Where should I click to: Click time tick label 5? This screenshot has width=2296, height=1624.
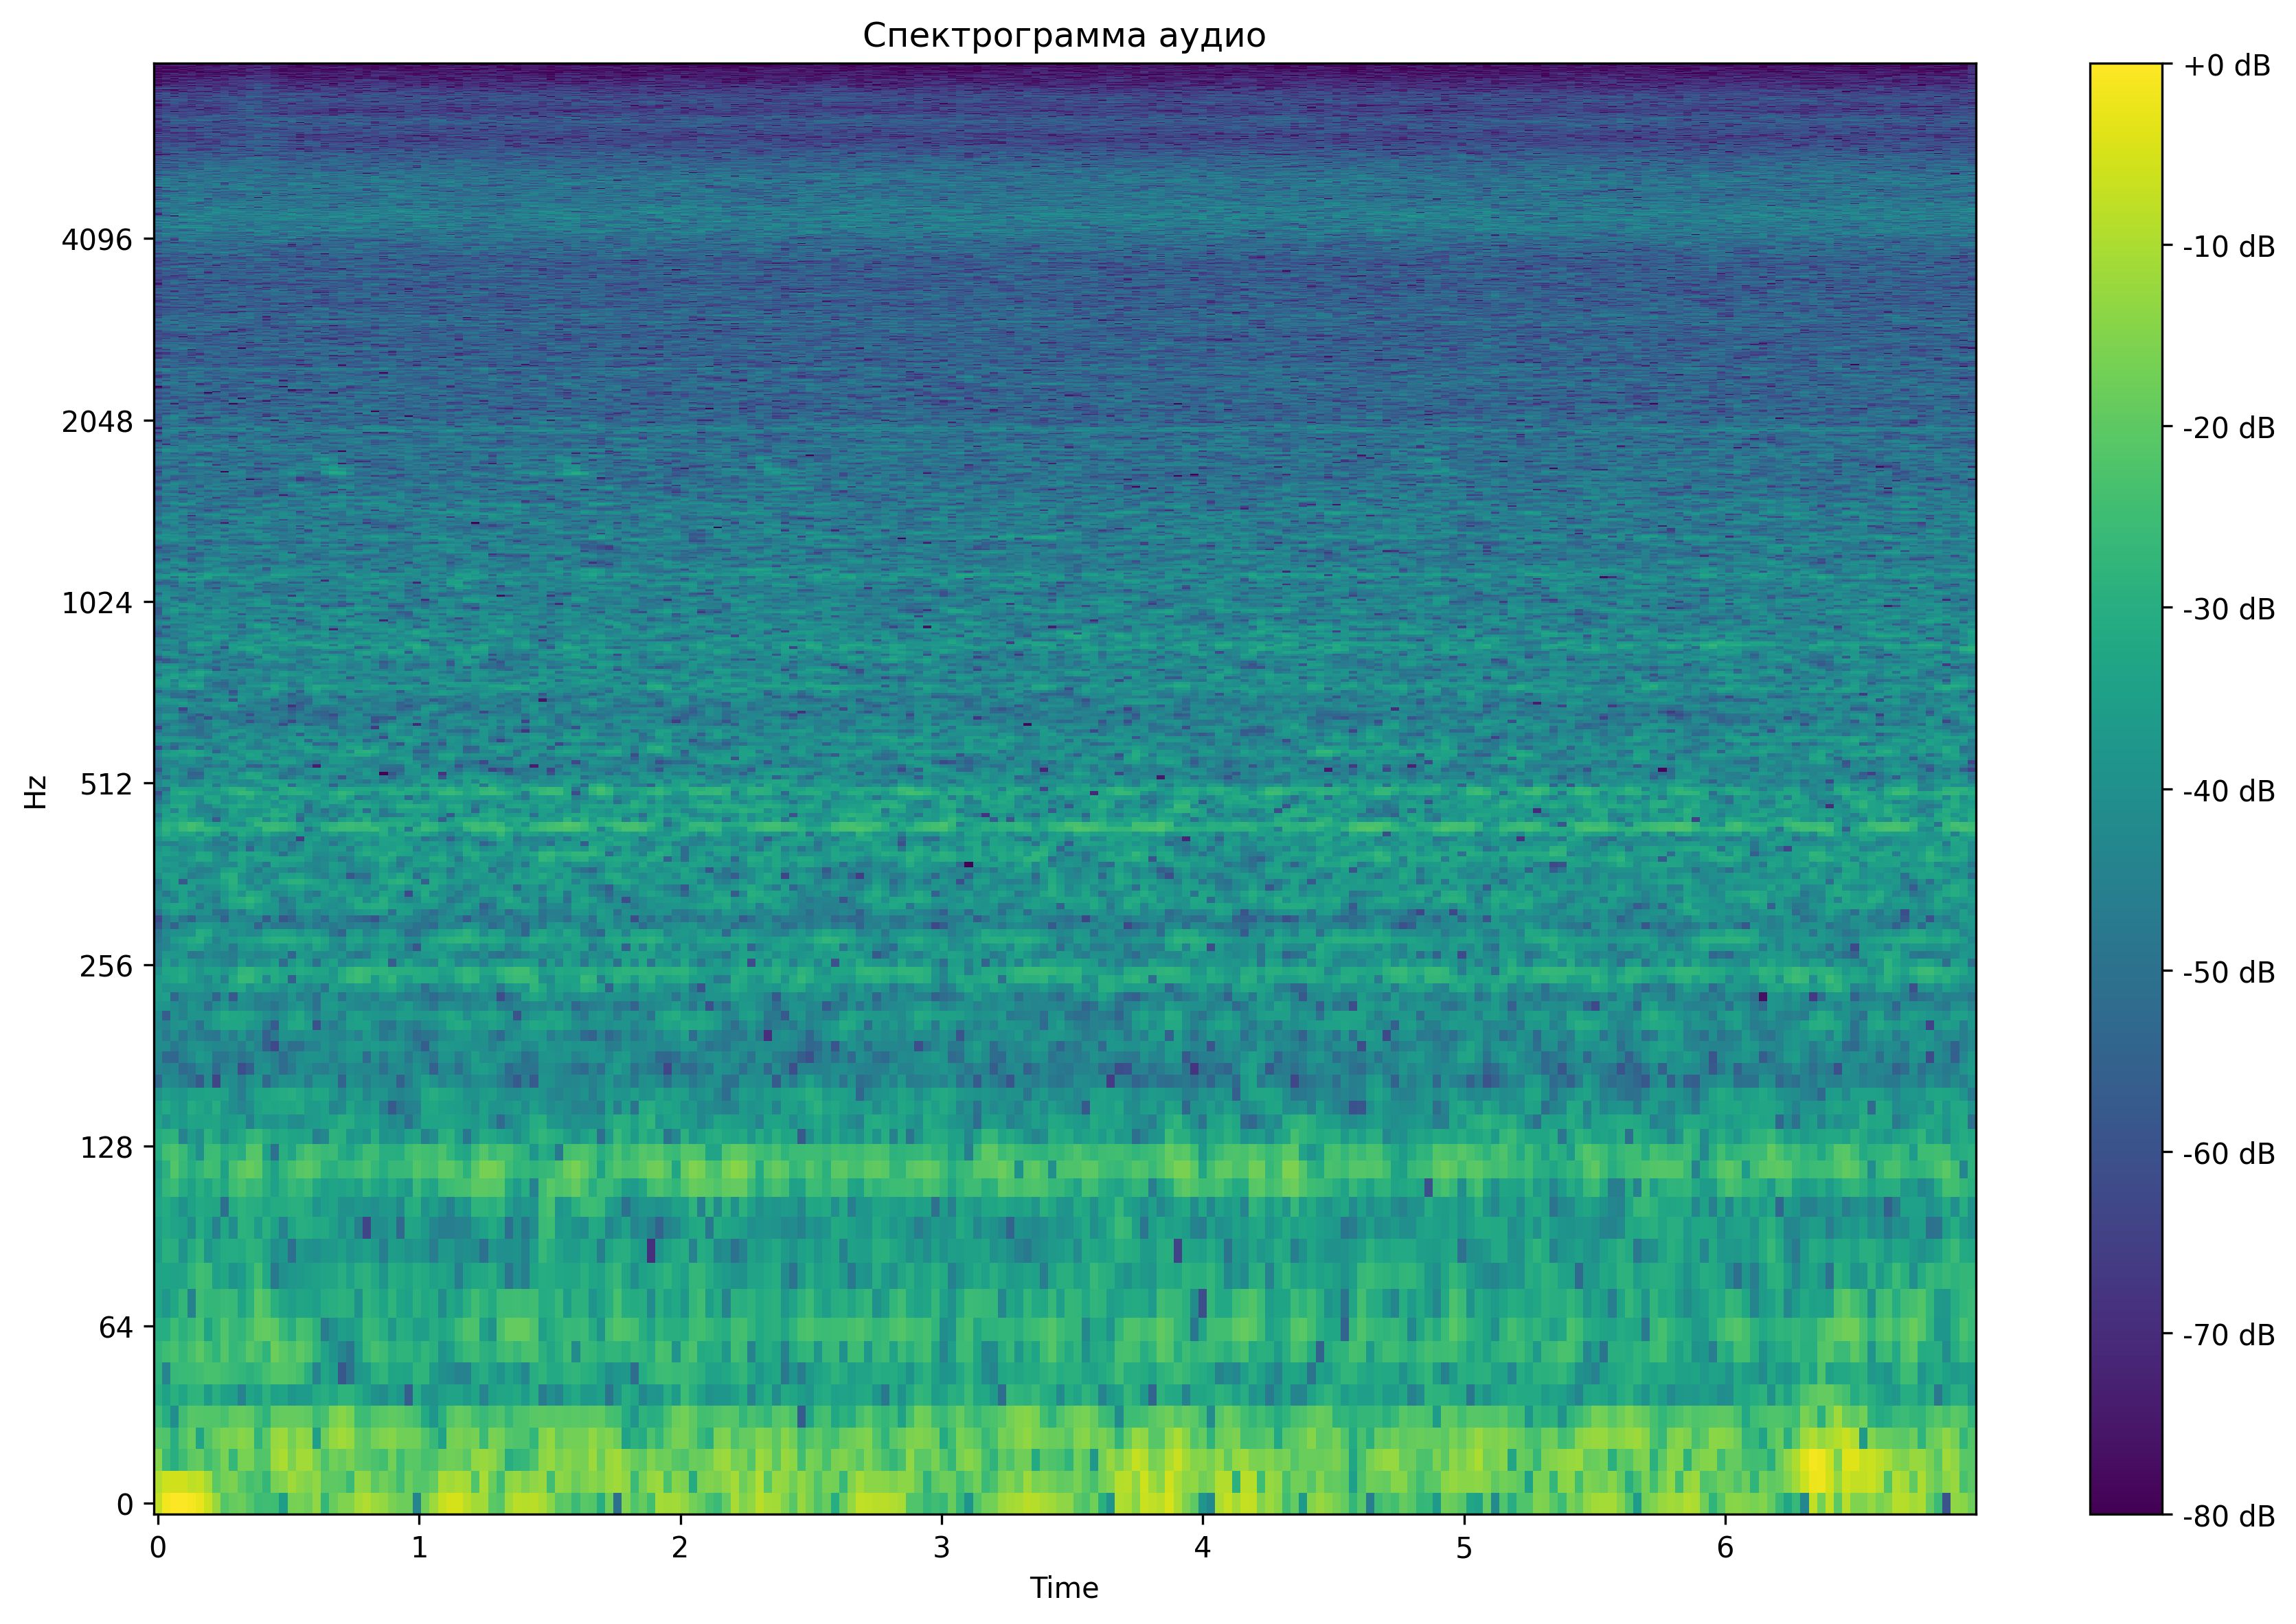[x=1464, y=1549]
